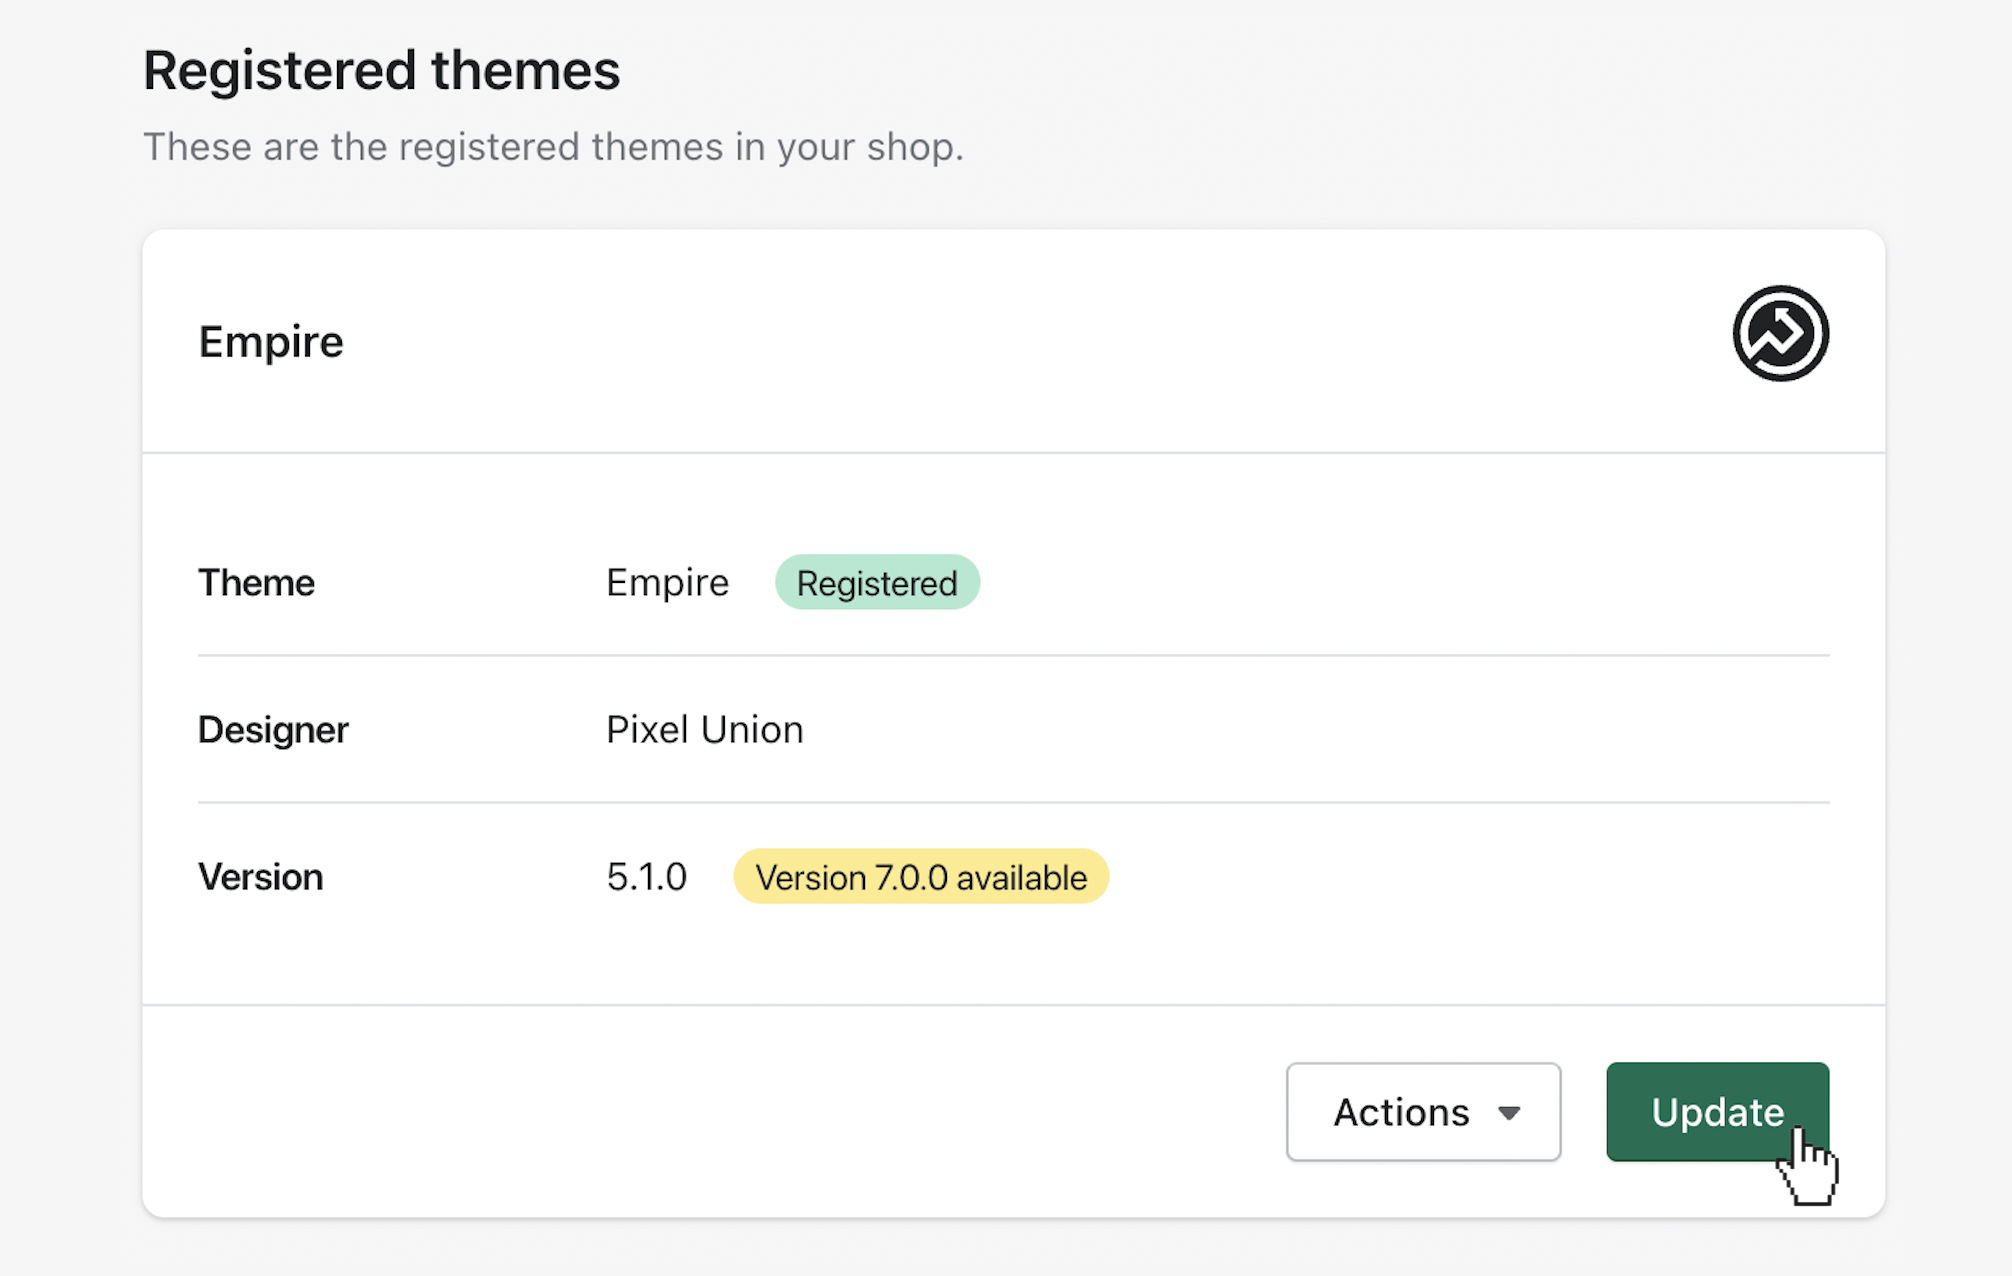Click the green Registered status badge
The width and height of the screenshot is (2012, 1276).
point(877,582)
